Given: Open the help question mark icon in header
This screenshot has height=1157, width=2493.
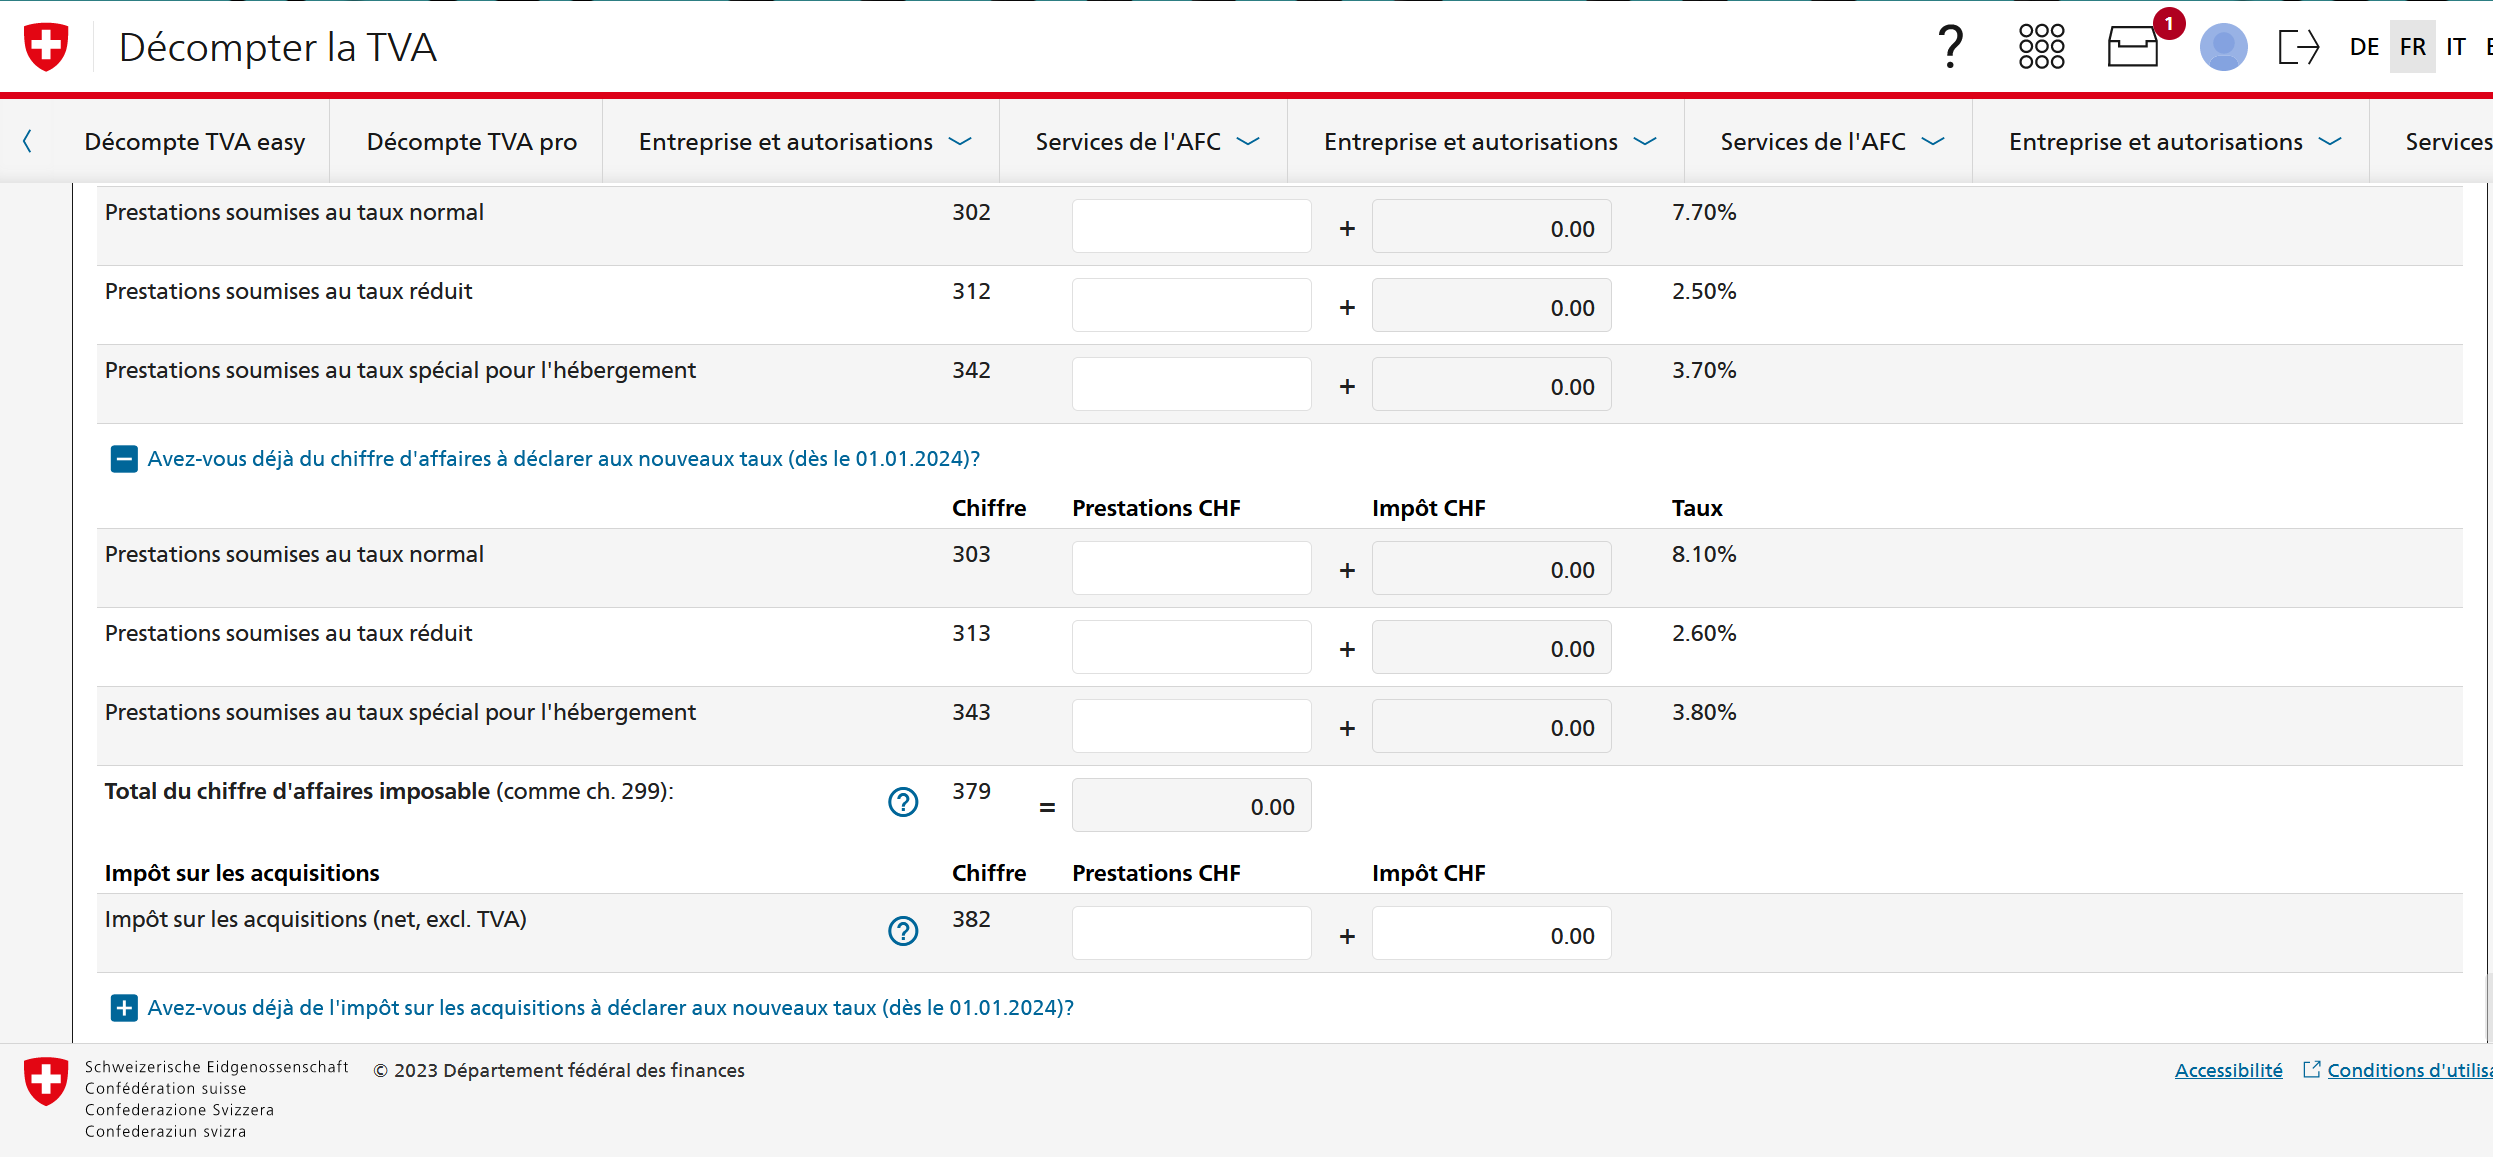Looking at the screenshot, I should (x=1949, y=47).
